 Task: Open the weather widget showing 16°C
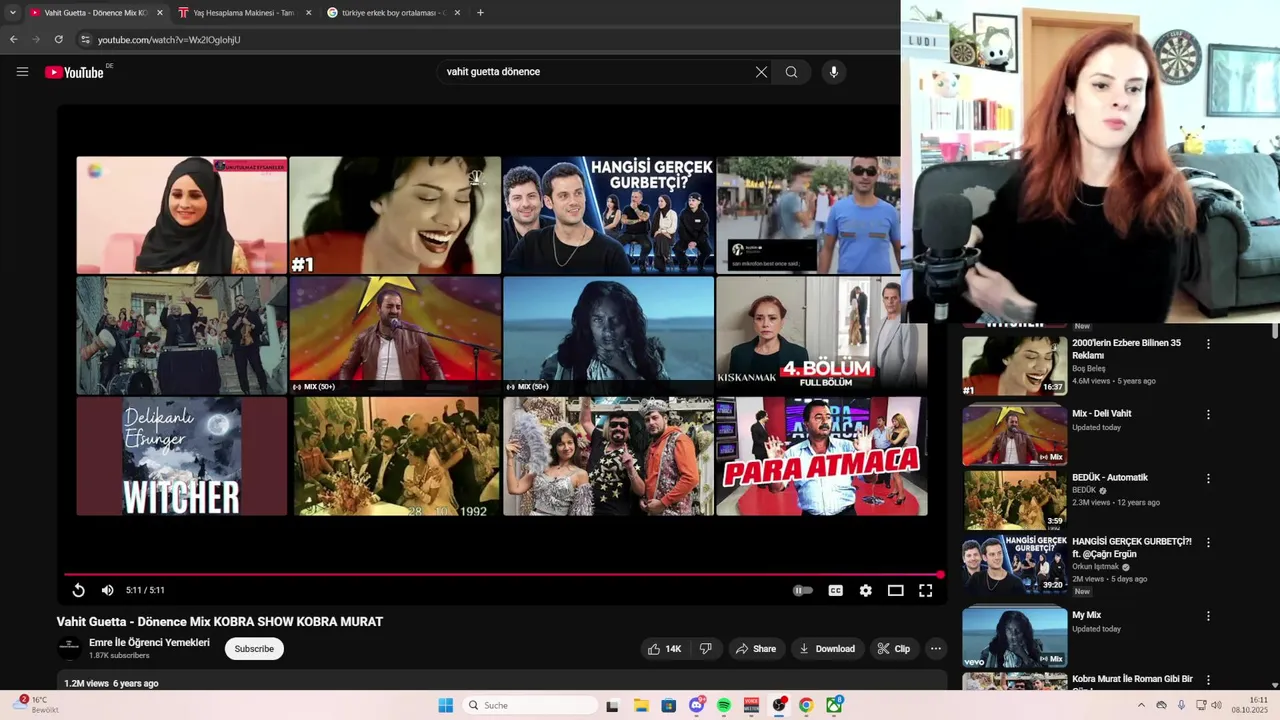(x=37, y=705)
